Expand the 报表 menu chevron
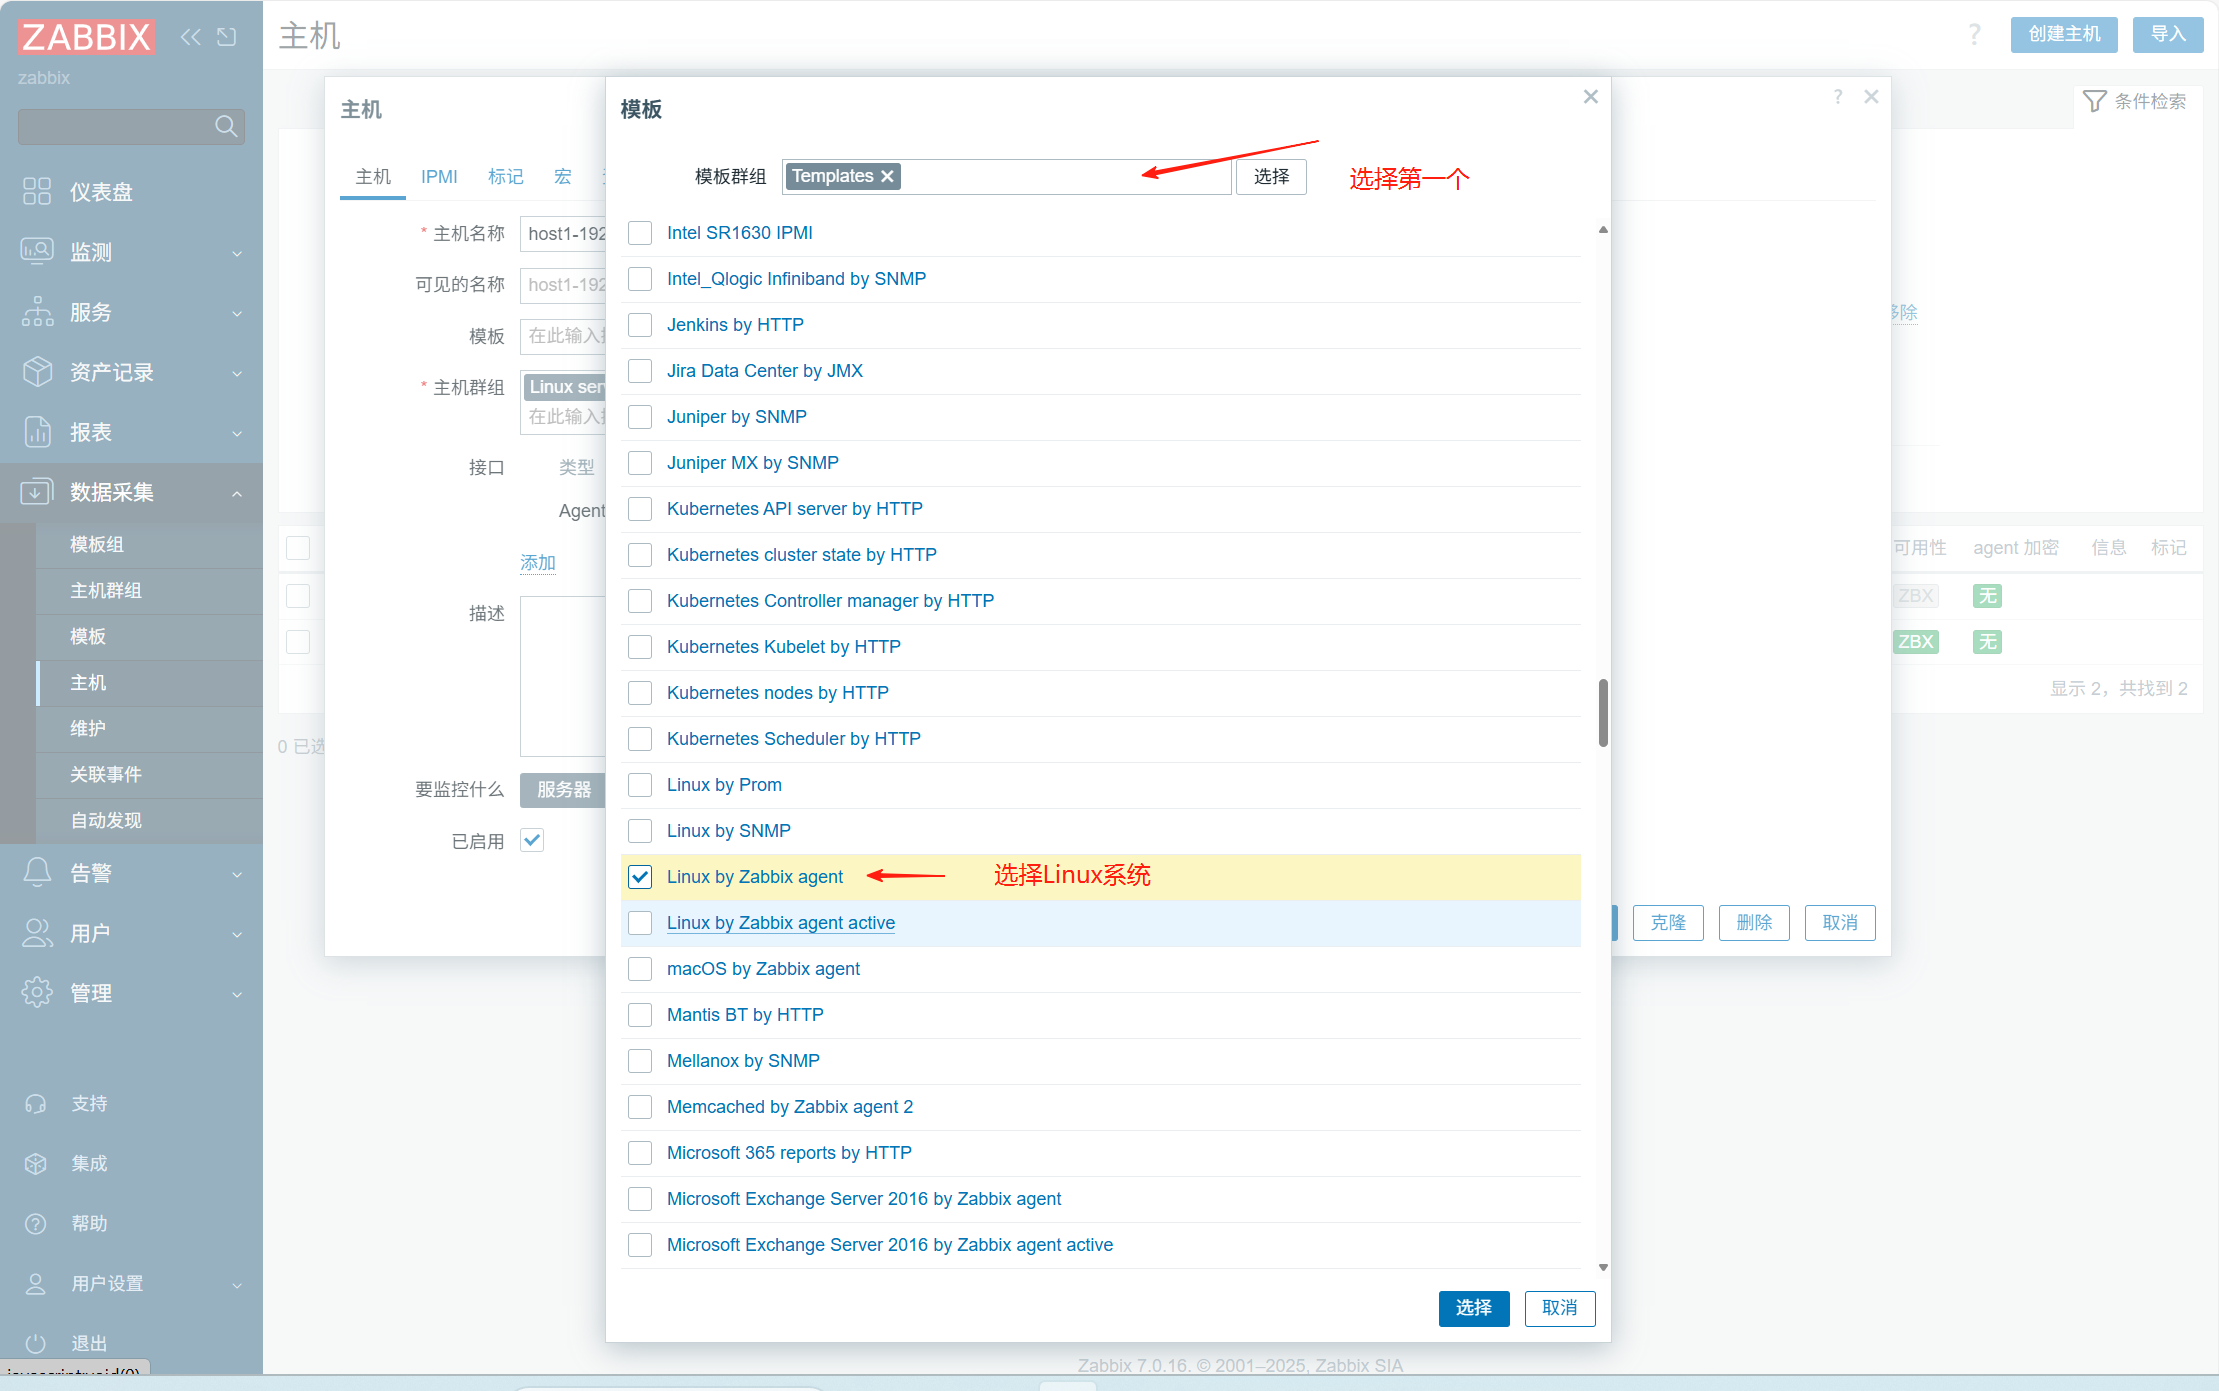This screenshot has height=1391, width=2219. tap(237, 433)
